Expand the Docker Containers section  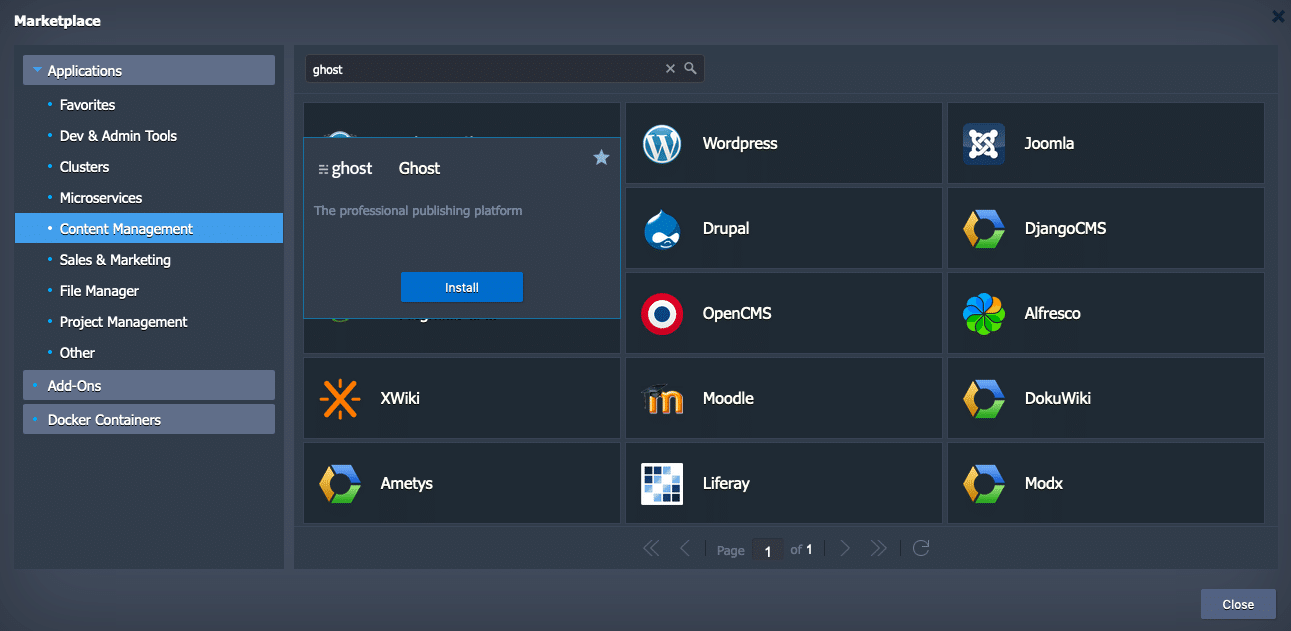[x=148, y=419]
